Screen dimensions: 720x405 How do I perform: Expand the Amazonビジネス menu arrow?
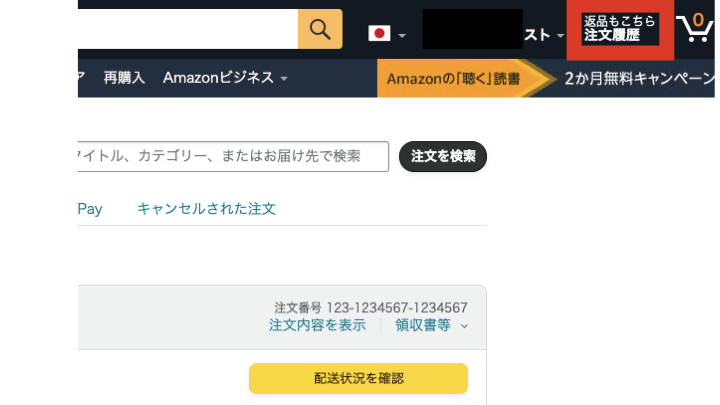[284, 79]
